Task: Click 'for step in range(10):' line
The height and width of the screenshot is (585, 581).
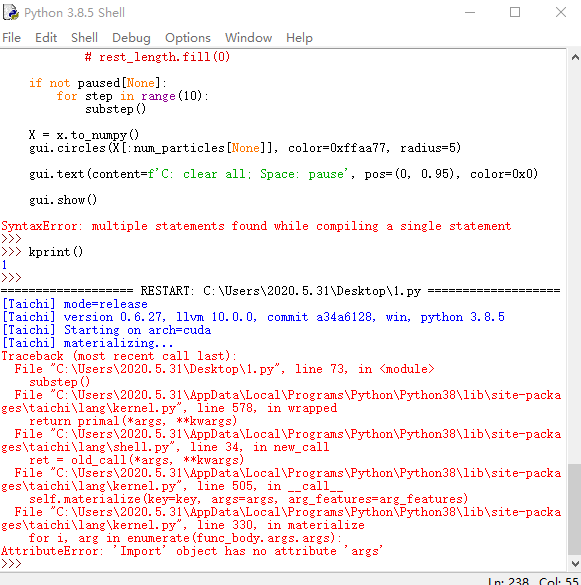Action: pyautogui.click(x=132, y=96)
